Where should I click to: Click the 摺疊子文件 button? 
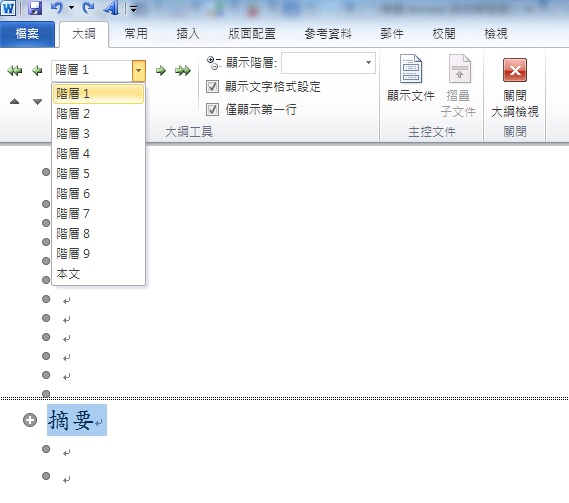(x=458, y=86)
